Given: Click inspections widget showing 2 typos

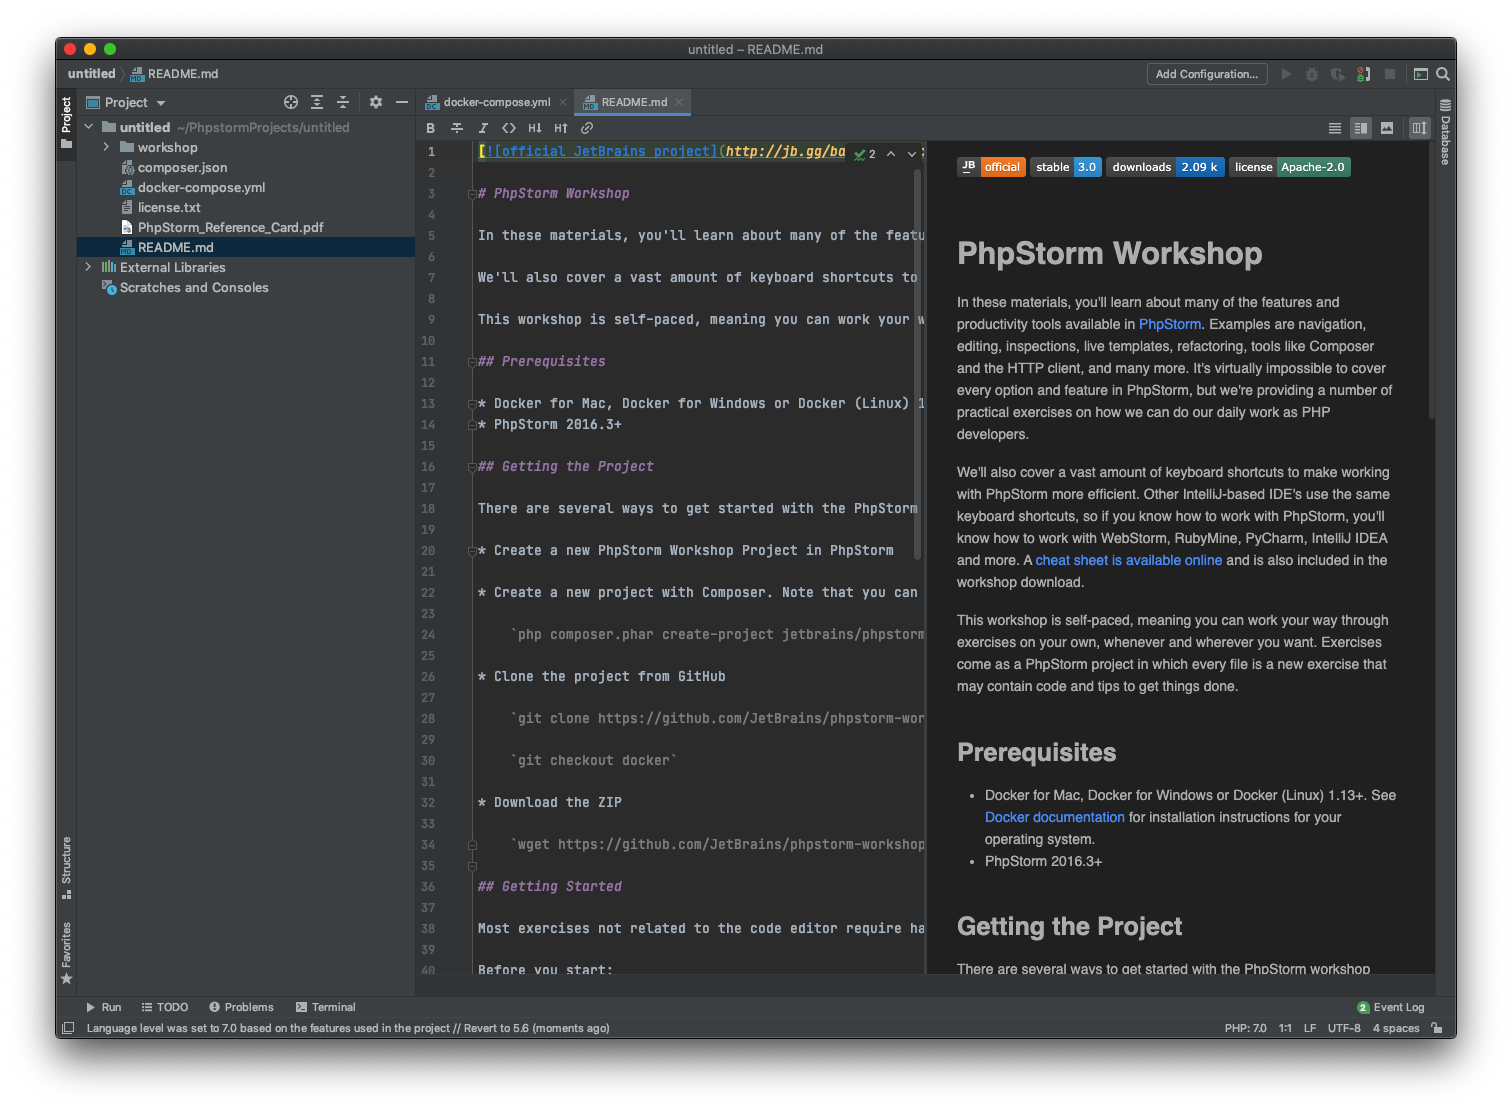Looking at the screenshot, I should pyautogui.click(x=865, y=154).
